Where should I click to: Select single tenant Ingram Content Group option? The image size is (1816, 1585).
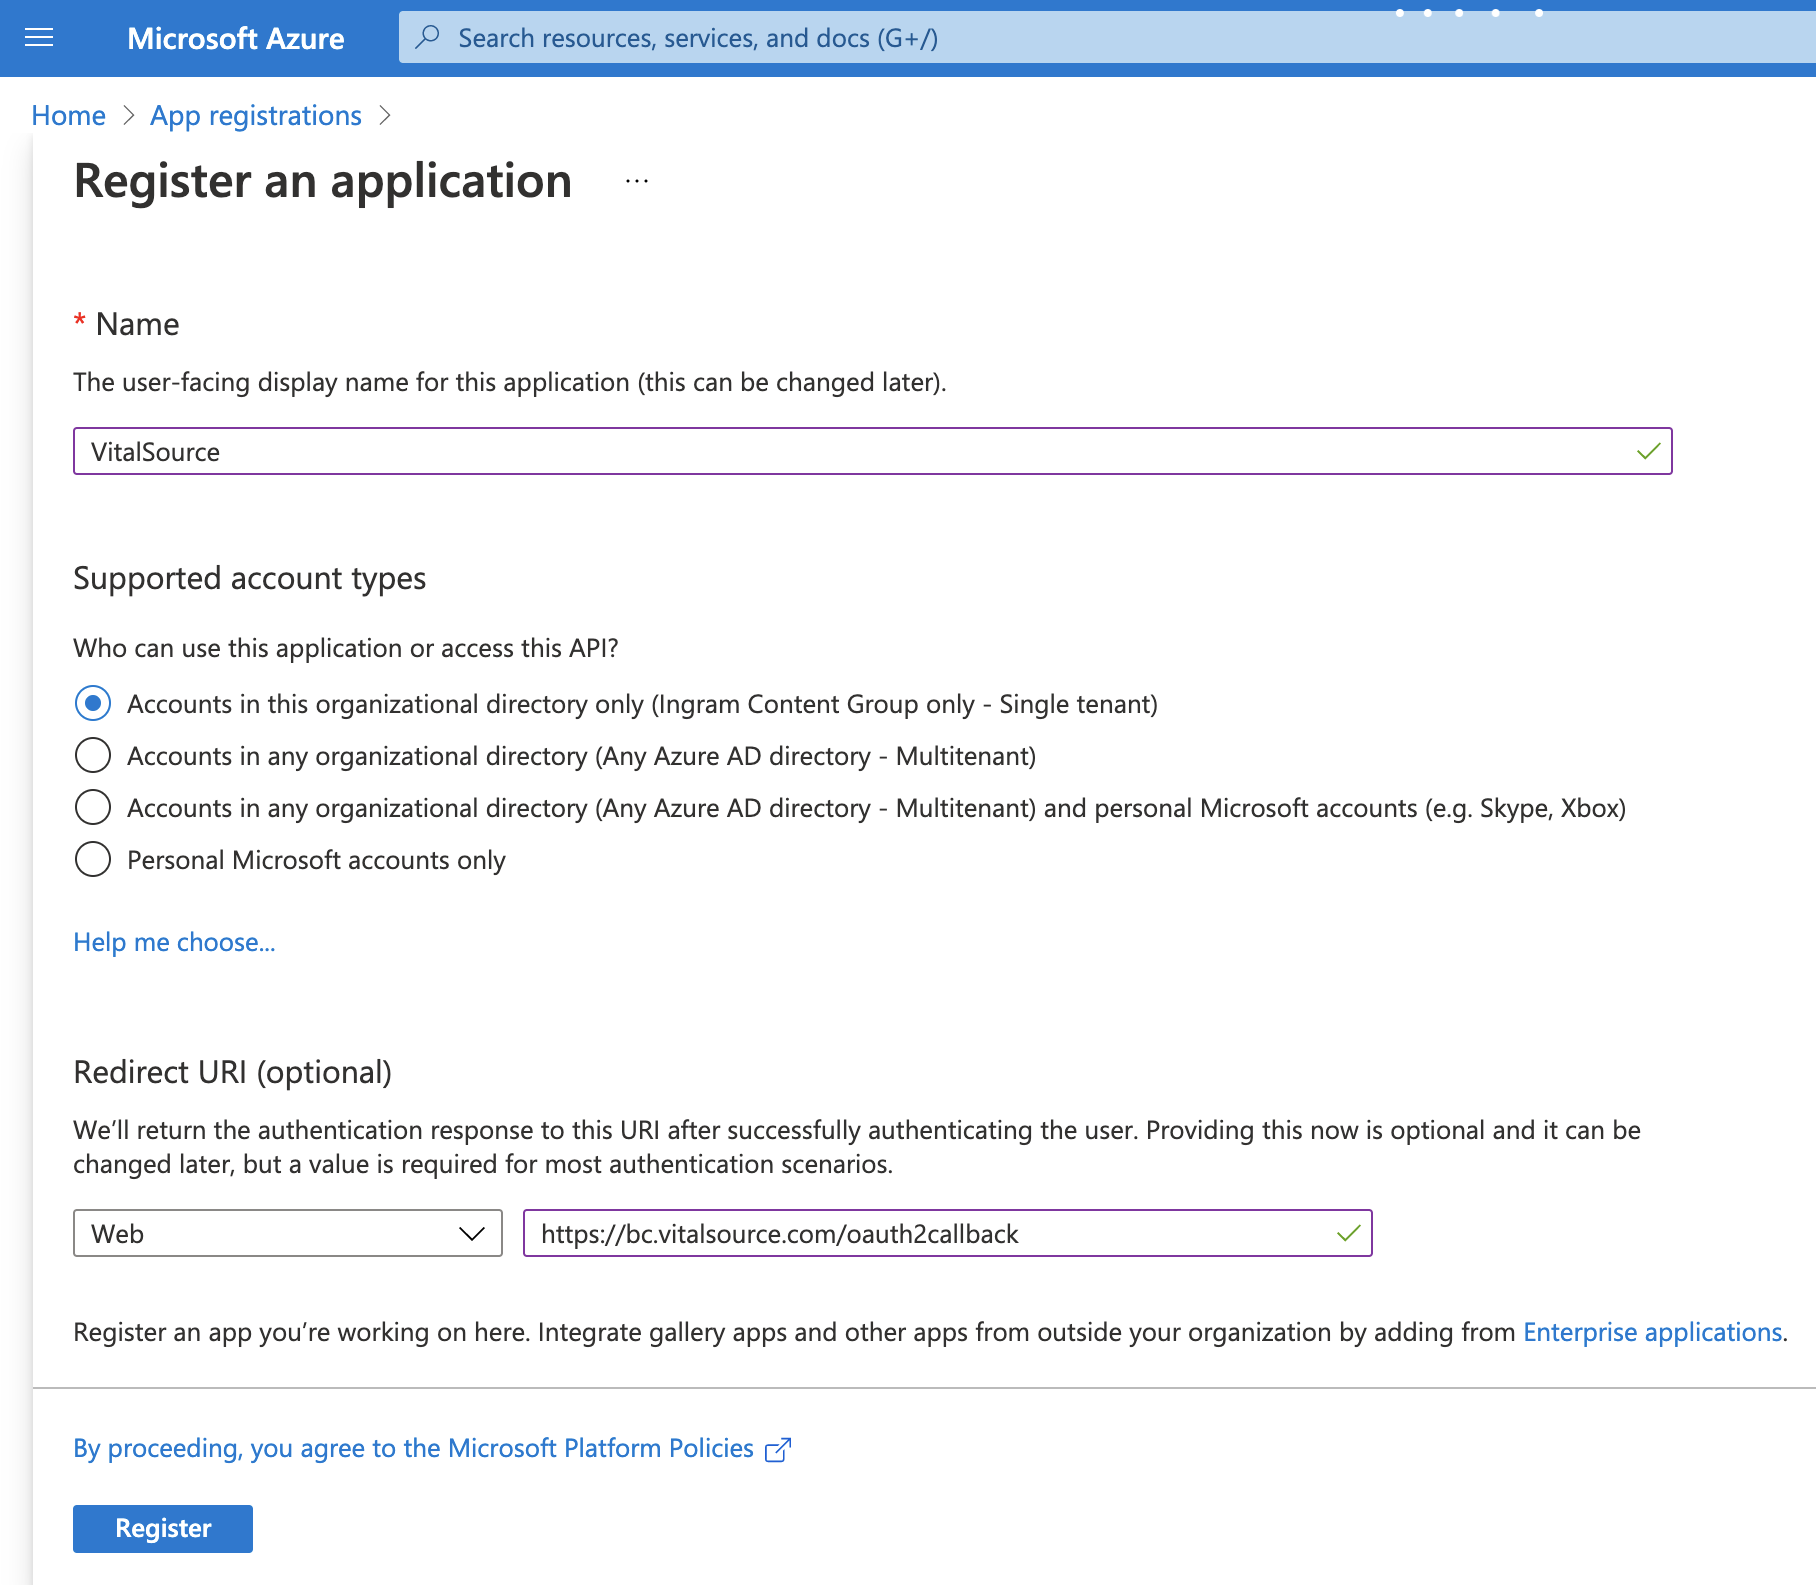pos(92,703)
